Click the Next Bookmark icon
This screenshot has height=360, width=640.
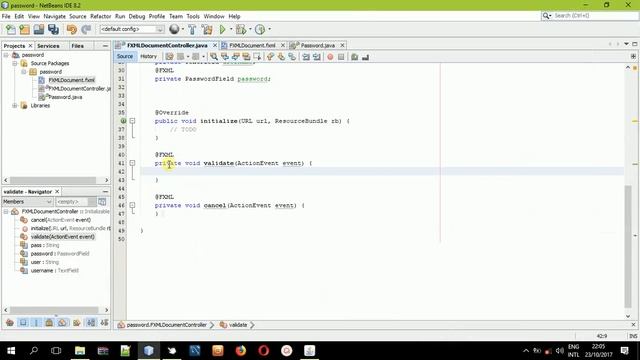(x=281, y=57)
